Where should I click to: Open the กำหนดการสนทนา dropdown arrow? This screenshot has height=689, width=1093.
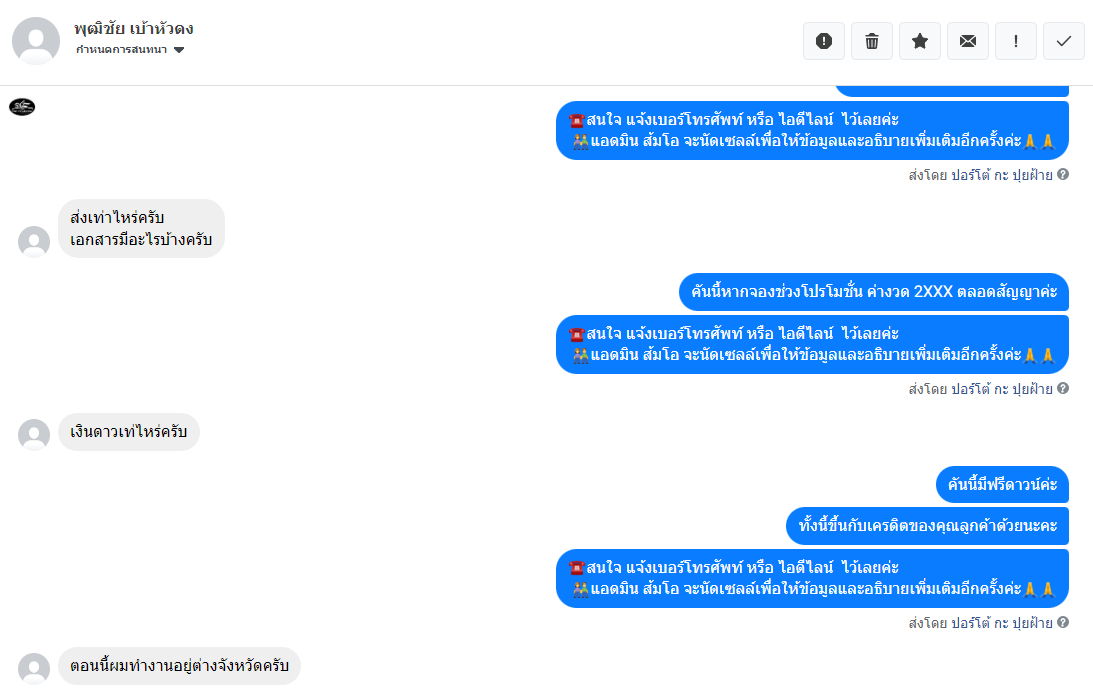[x=179, y=50]
